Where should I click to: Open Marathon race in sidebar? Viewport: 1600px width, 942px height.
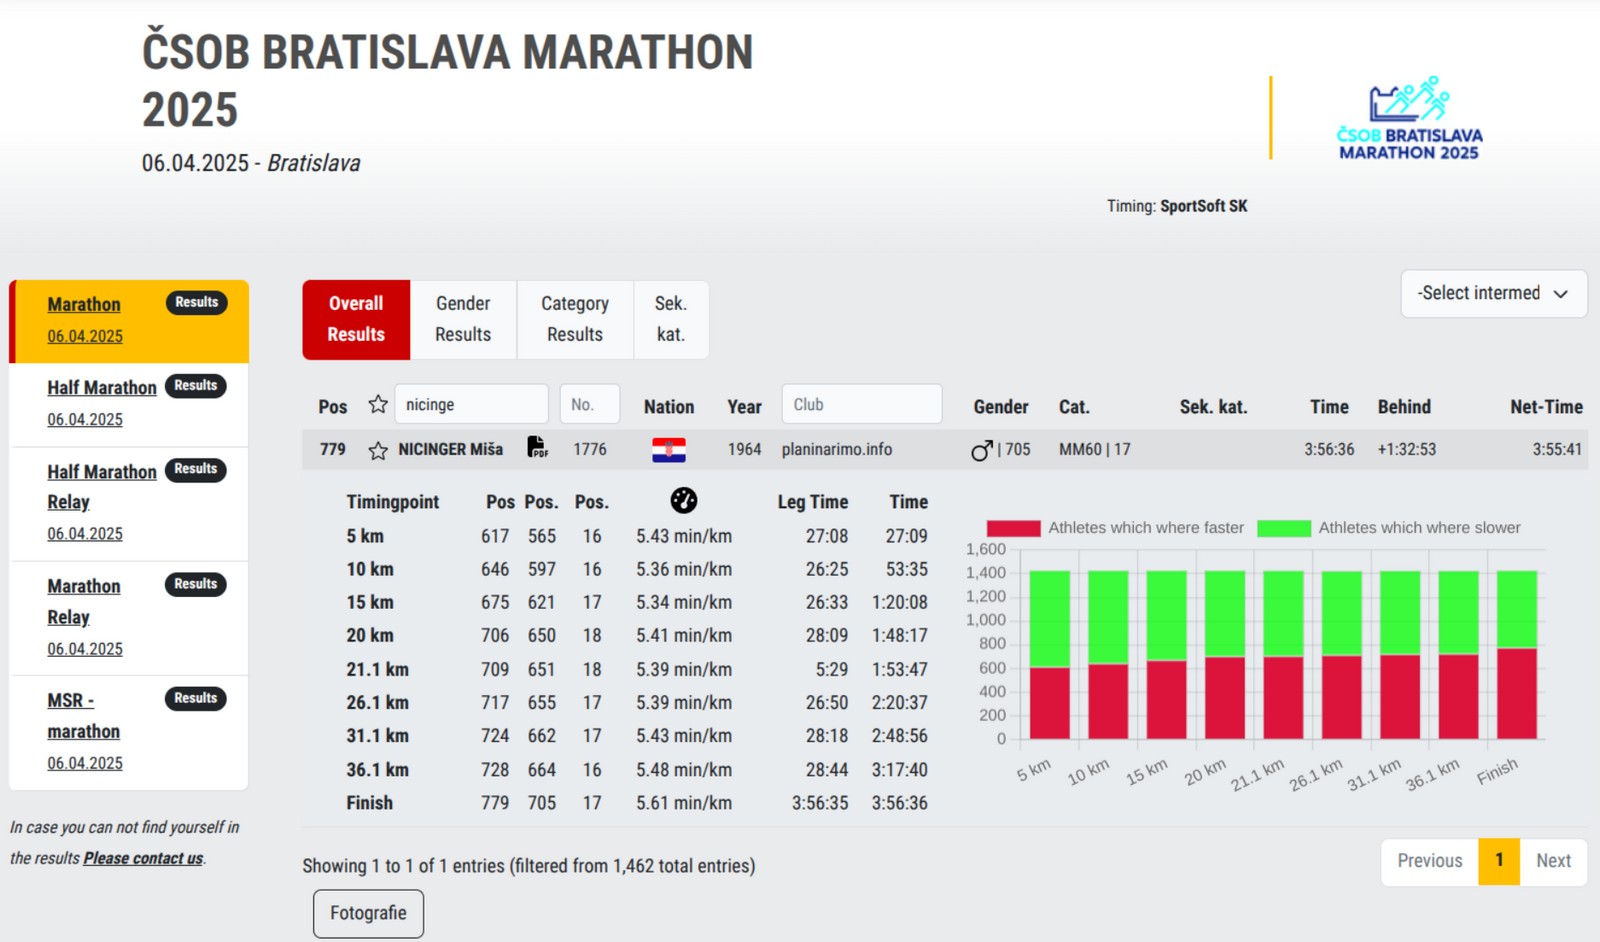pyautogui.click(x=84, y=305)
